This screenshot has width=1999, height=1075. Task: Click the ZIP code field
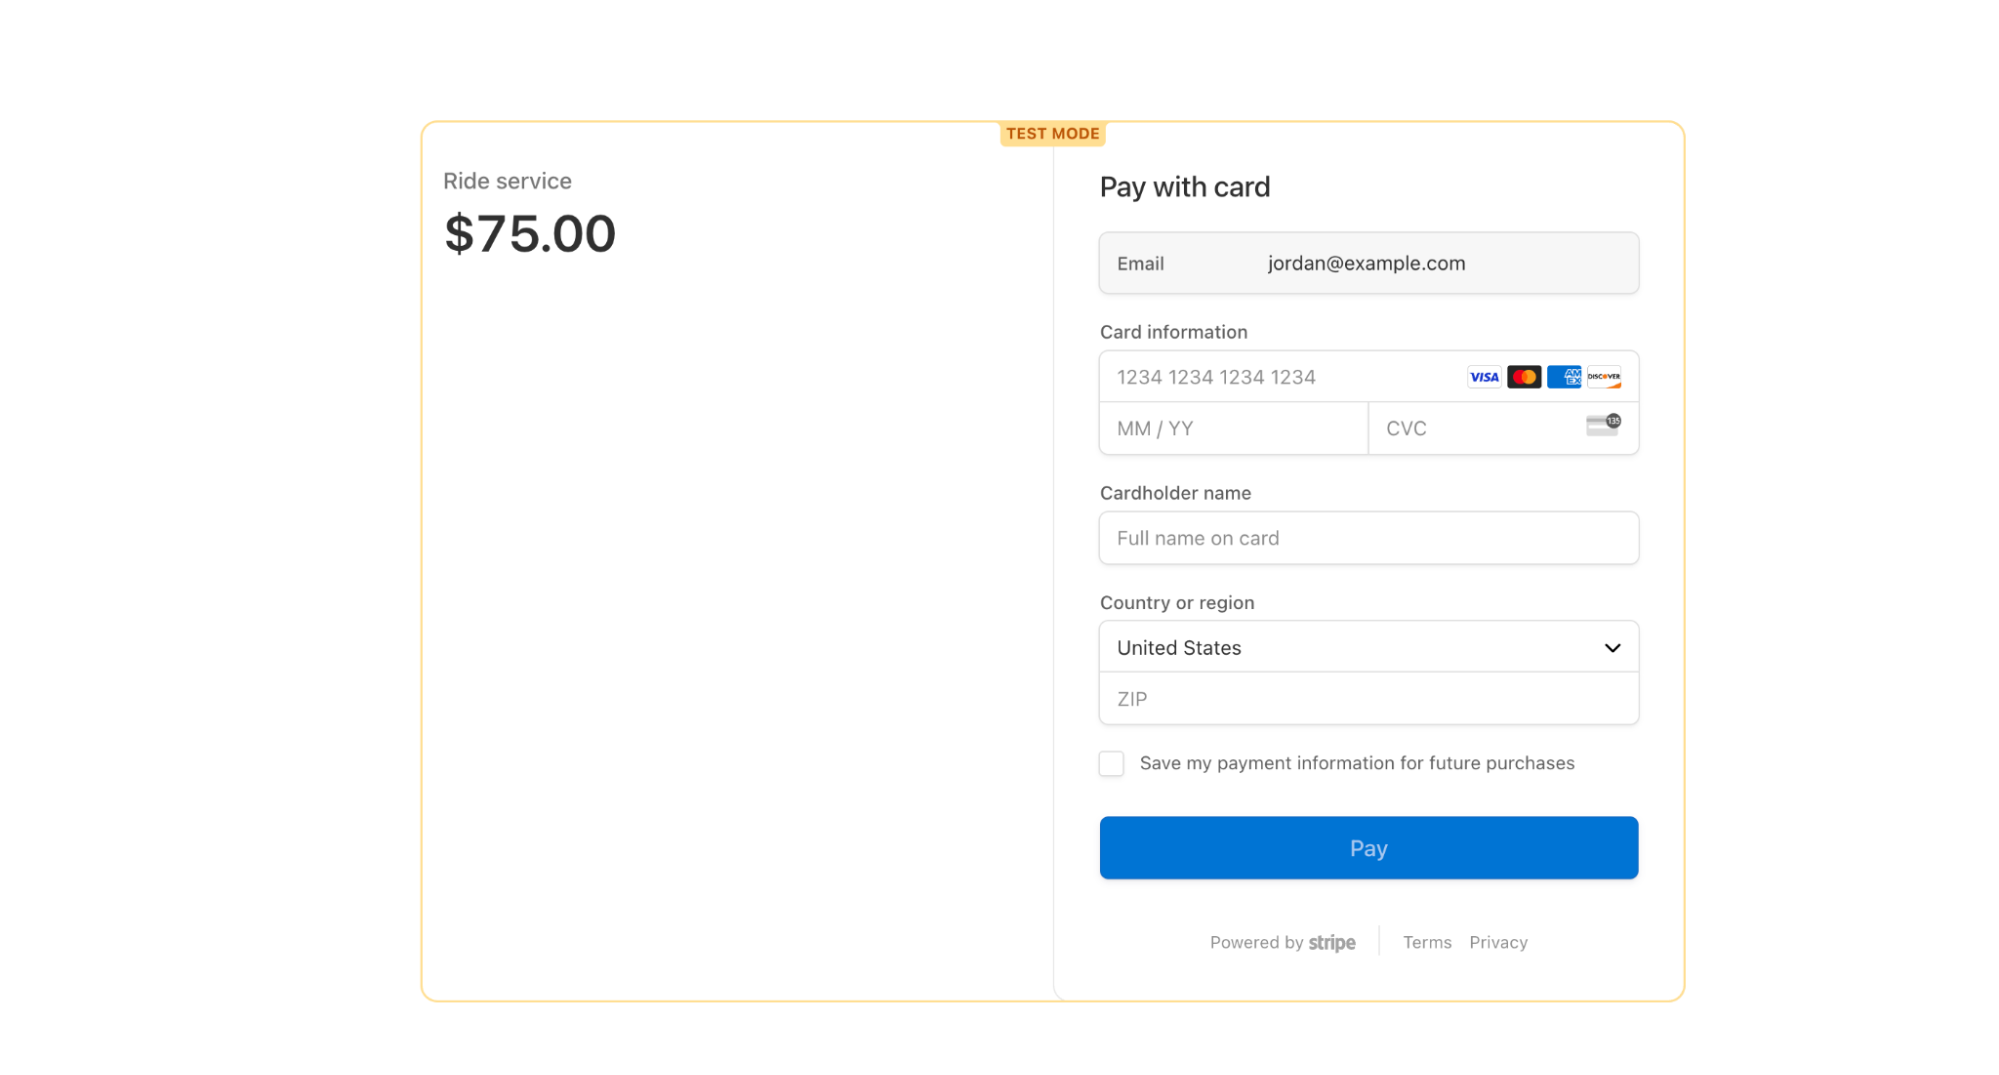1368,700
